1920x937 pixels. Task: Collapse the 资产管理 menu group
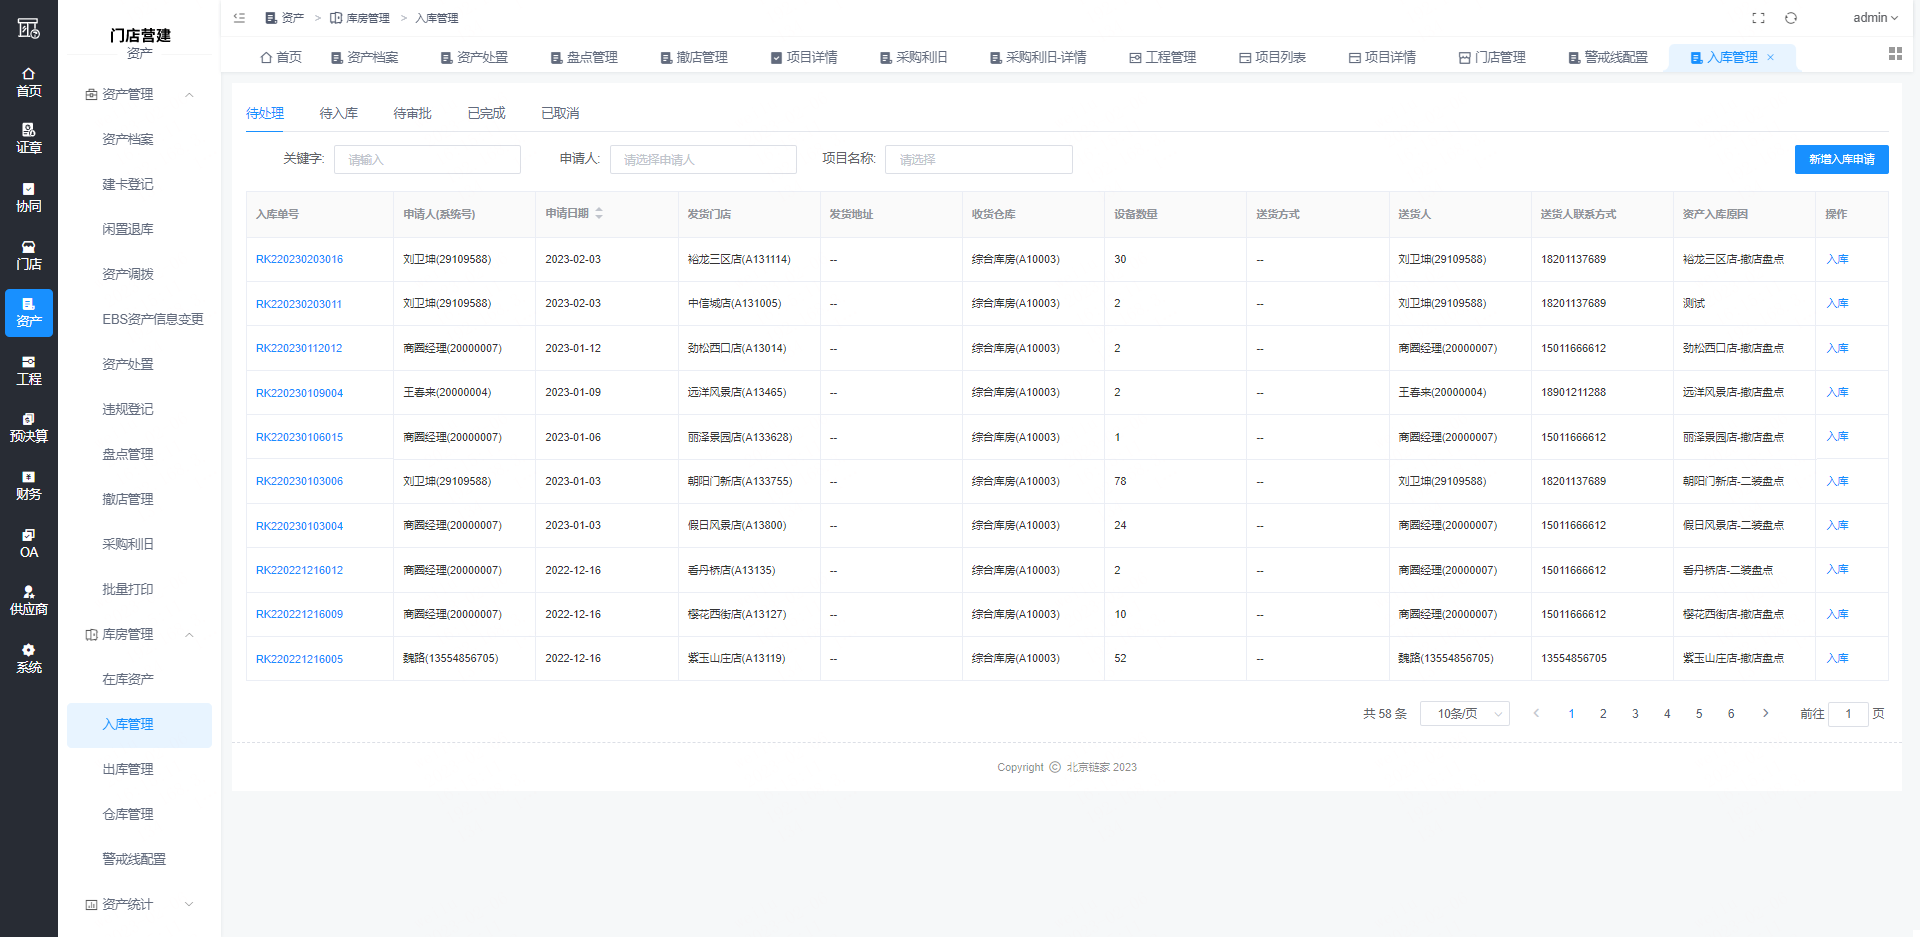[x=189, y=95]
